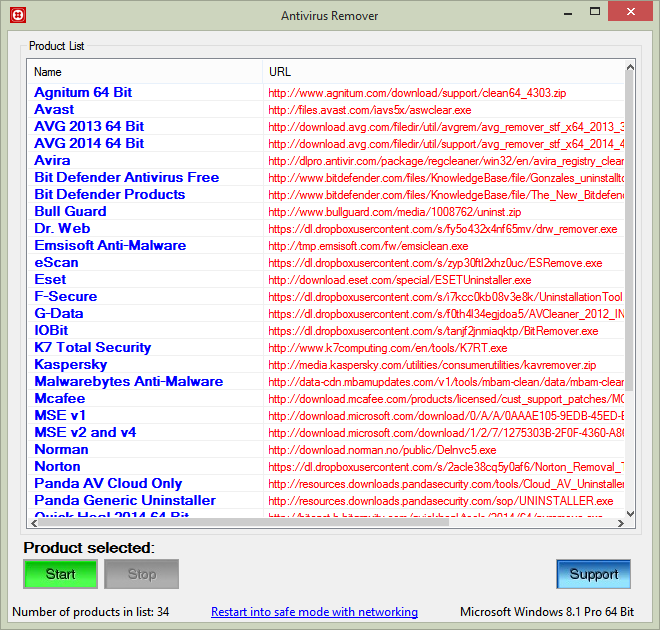Image resolution: width=660 pixels, height=630 pixels.
Task: Click the emsiclean.exe URL
Action: 368,246
